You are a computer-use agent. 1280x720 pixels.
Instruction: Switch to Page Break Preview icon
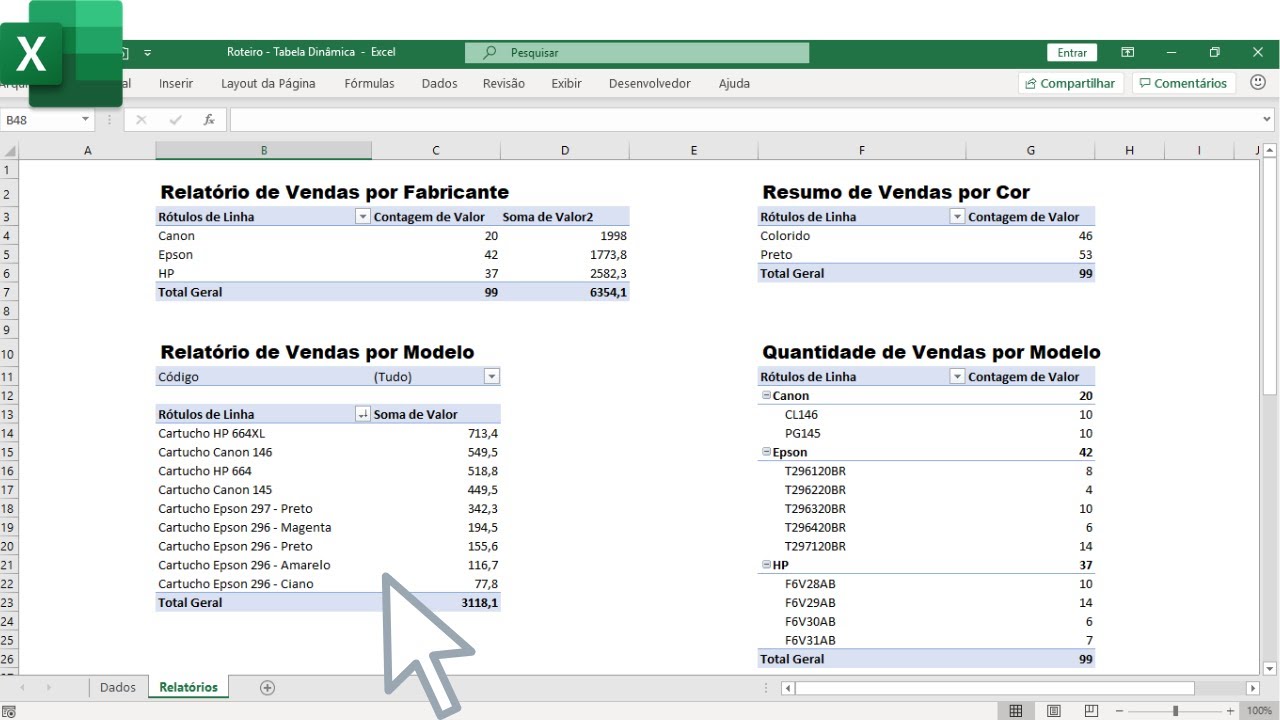pos(1090,711)
